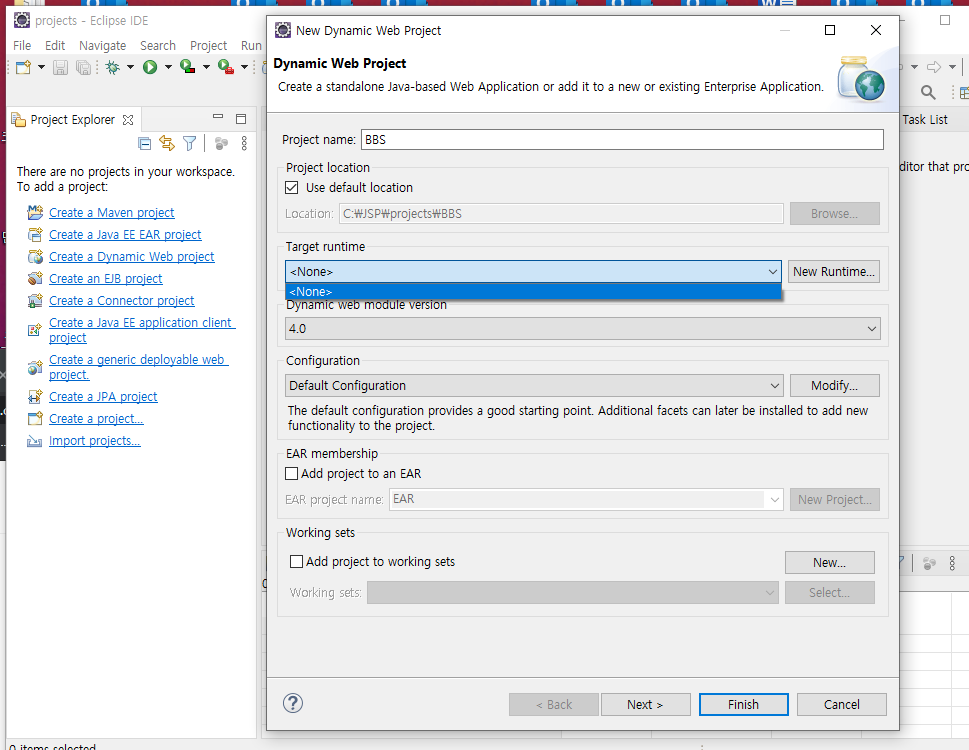
Task: Open the Navigate menu
Action: pos(103,46)
